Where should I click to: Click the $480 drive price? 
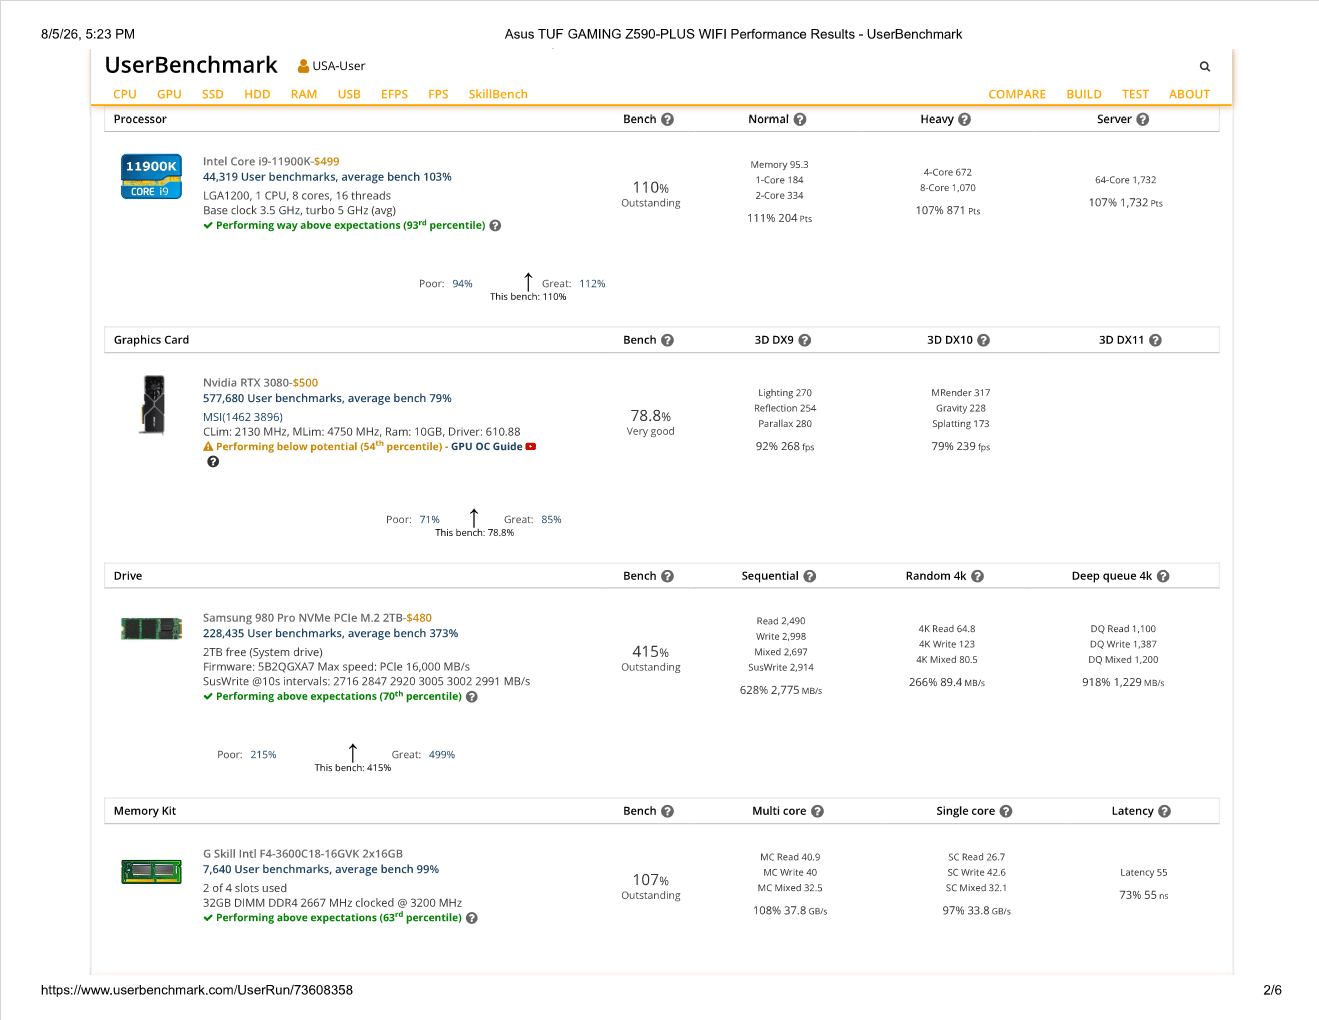coord(419,618)
